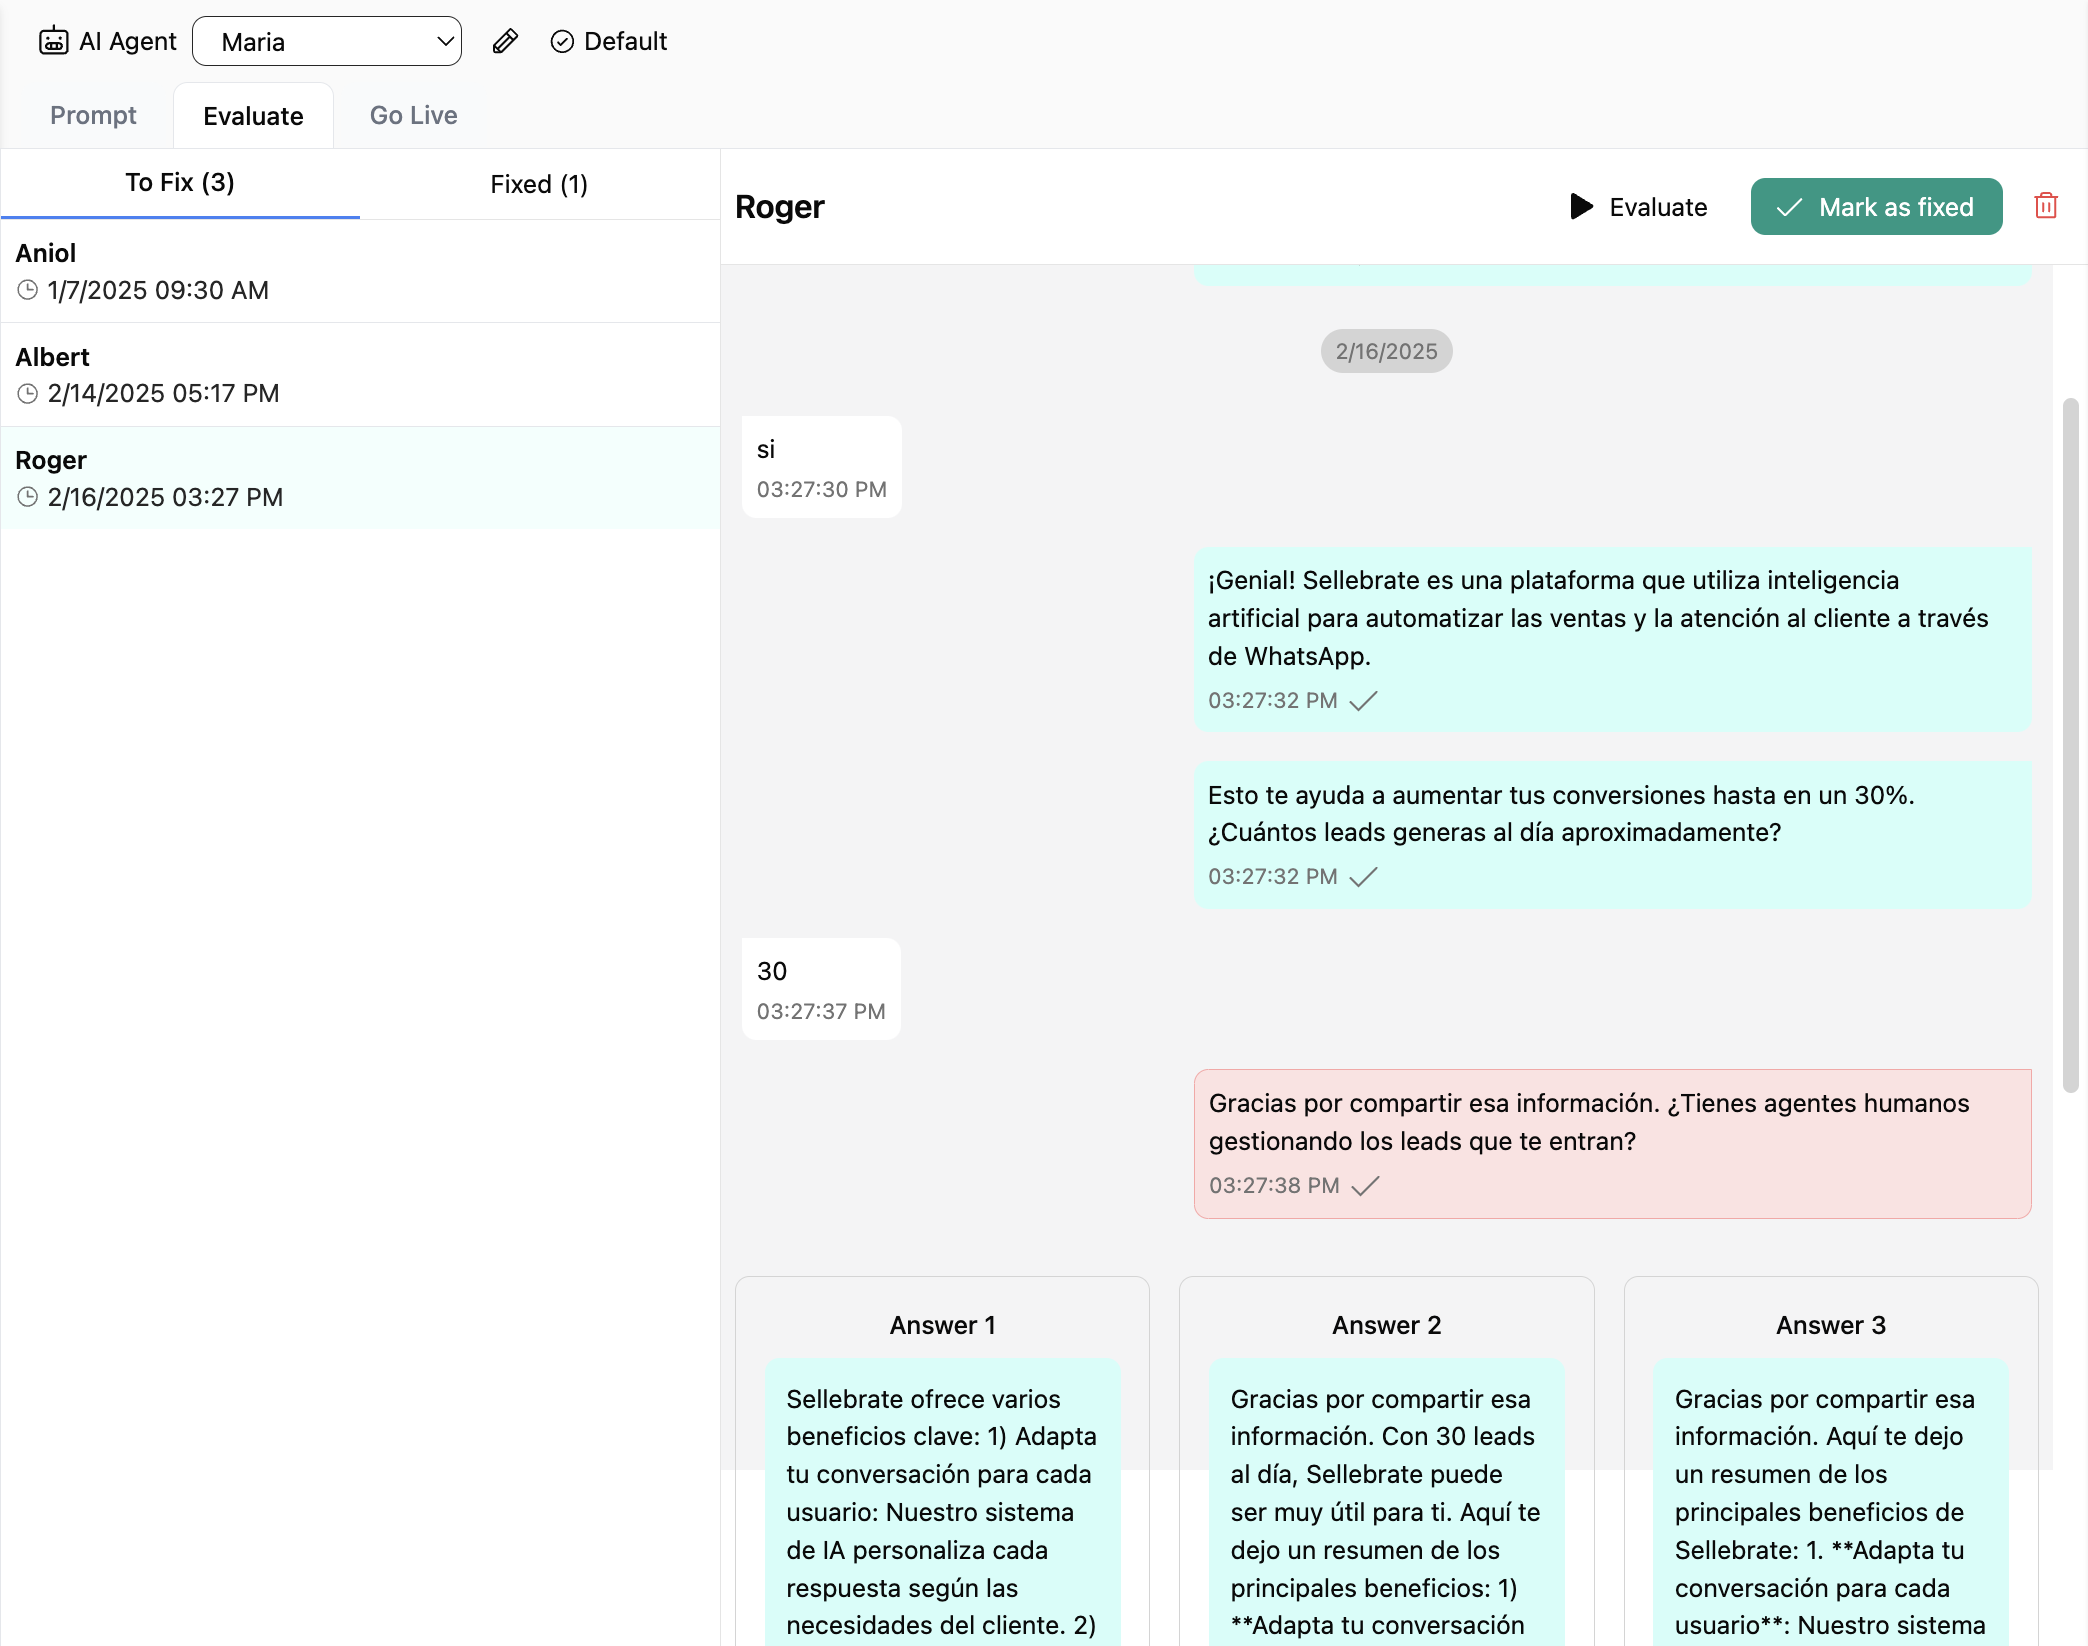Click the 'si' user message bubble
2088x1646 pixels.
(x=821, y=467)
